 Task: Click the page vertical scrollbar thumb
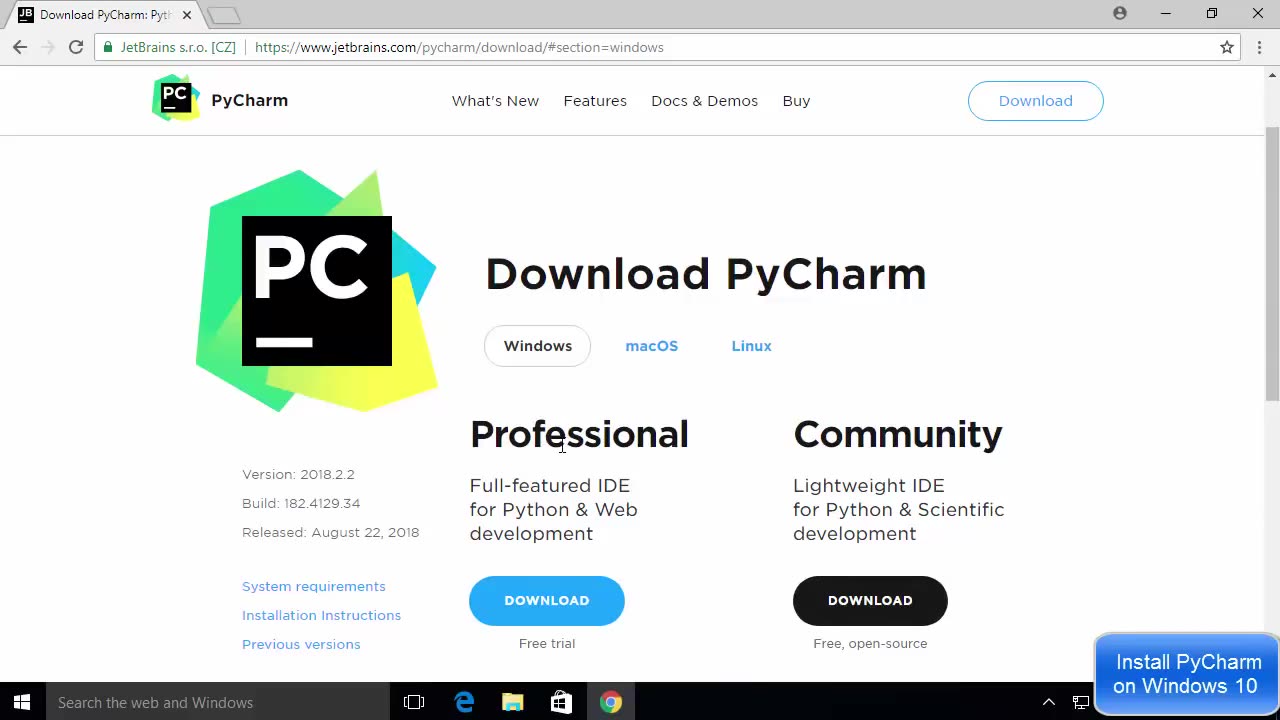point(1272,265)
